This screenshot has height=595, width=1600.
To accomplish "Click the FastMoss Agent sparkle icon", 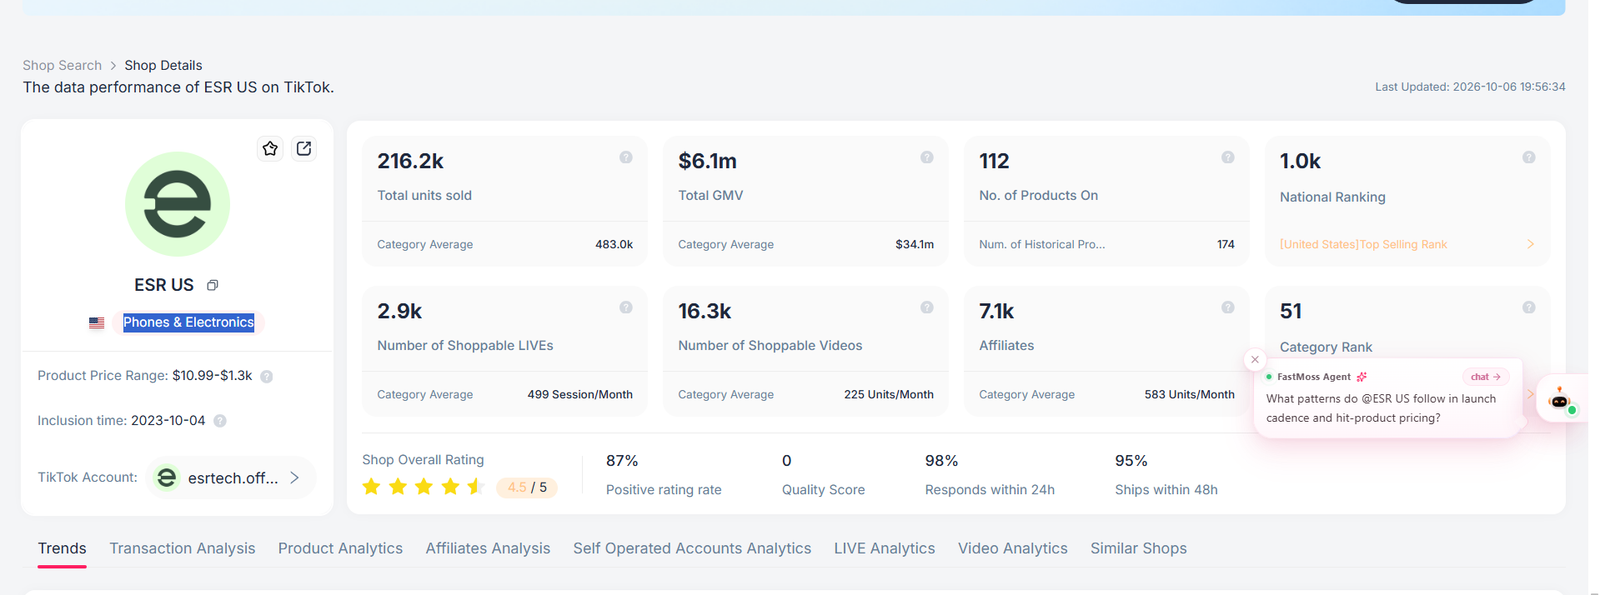I will [x=1362, y=377].
